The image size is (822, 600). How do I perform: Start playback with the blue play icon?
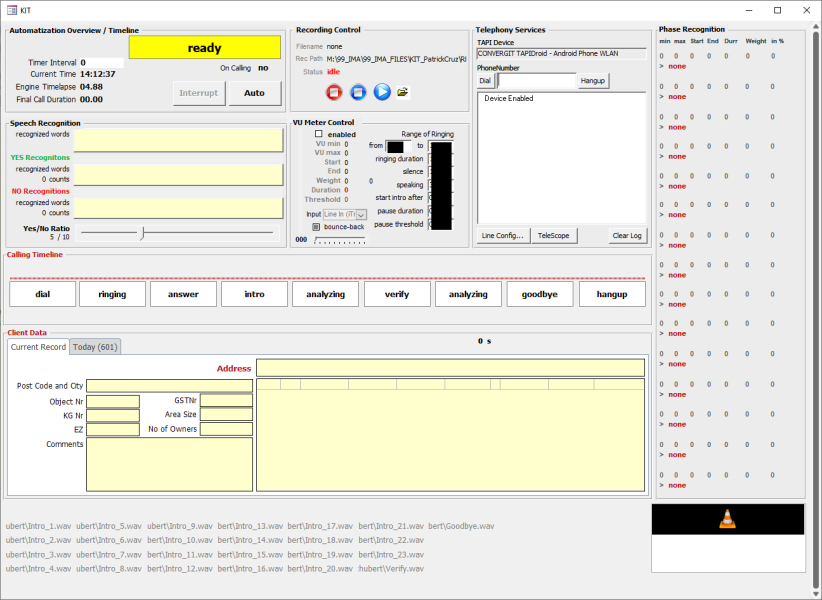[382, 92]
